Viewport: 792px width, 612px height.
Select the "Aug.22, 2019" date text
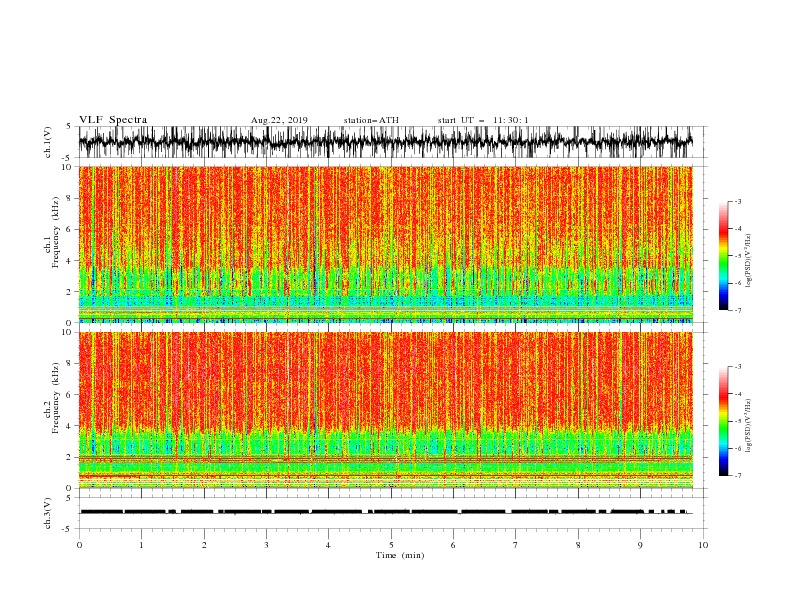(279, 120)
